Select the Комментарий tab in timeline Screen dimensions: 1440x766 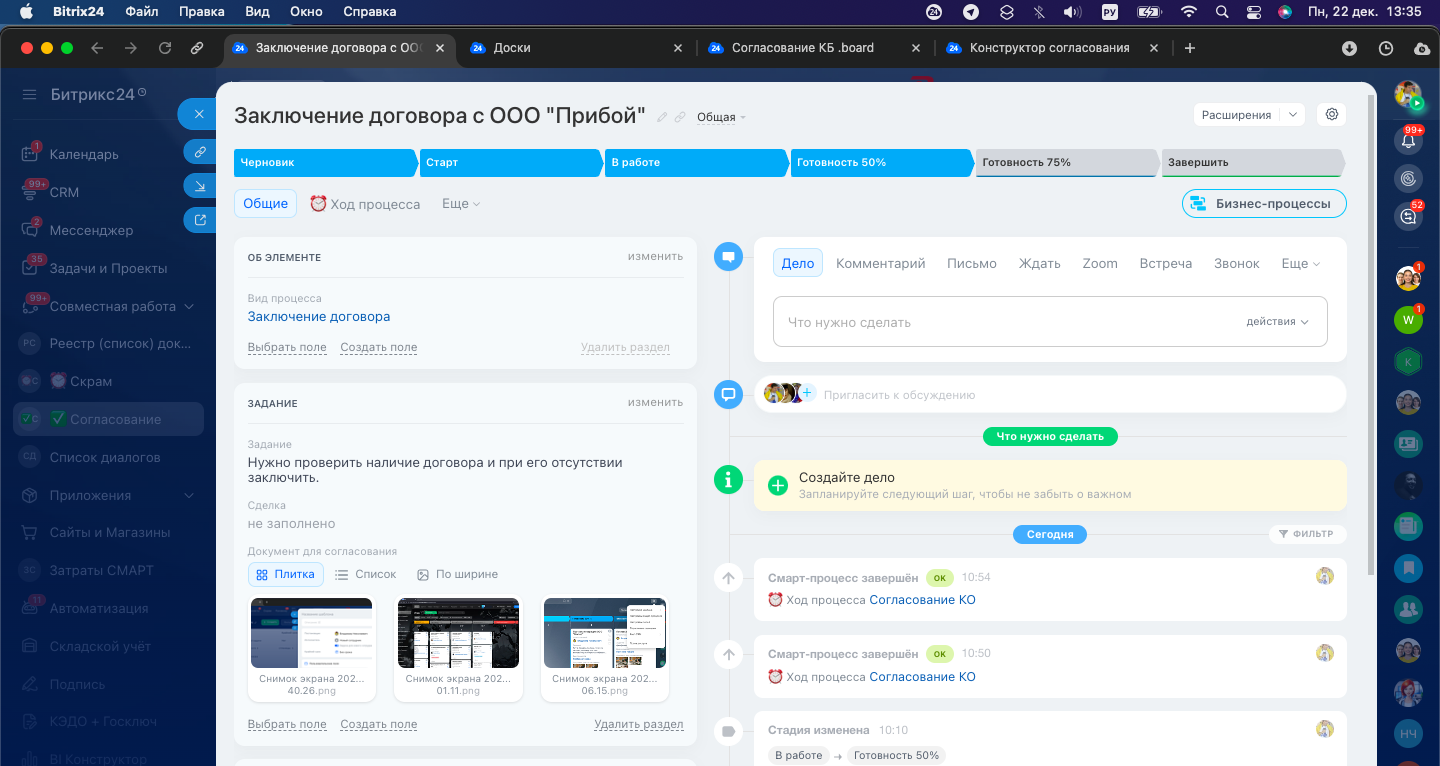click(x=880, y=263)
